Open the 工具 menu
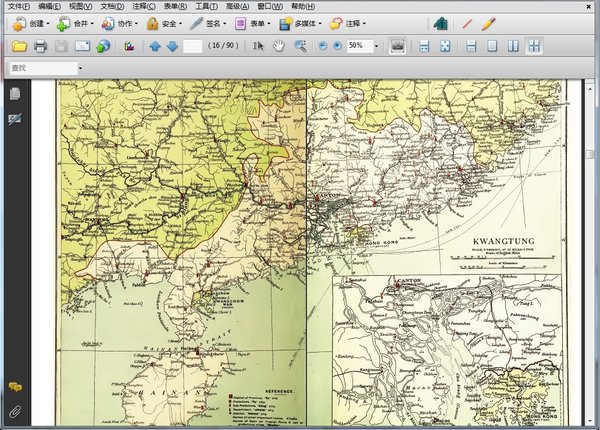 [207, 6]
